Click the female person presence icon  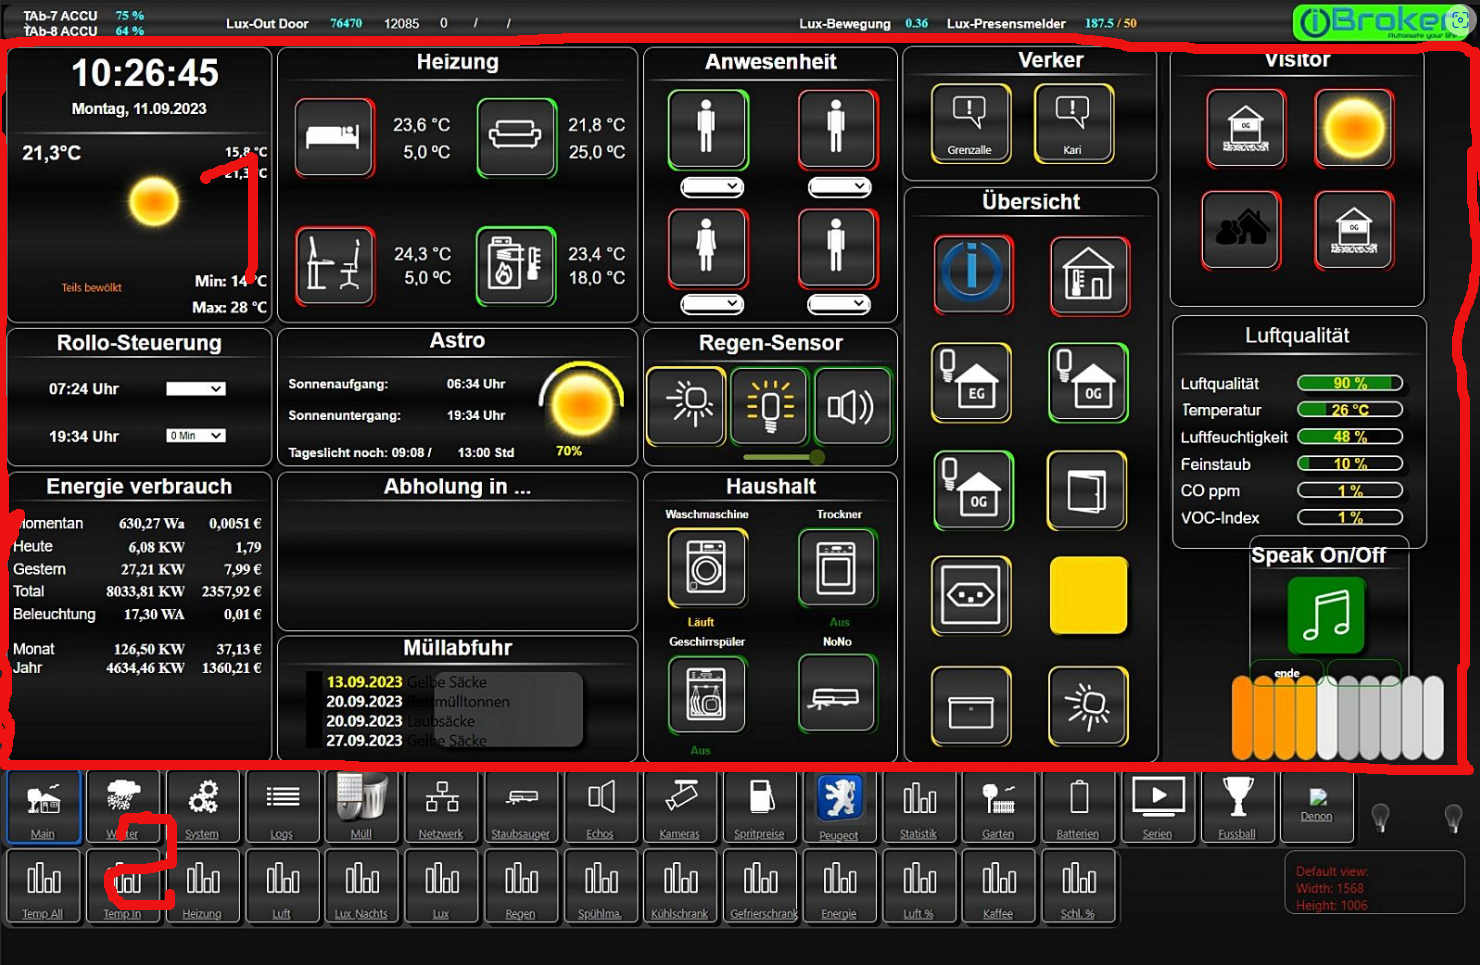[x=707, y=248]
